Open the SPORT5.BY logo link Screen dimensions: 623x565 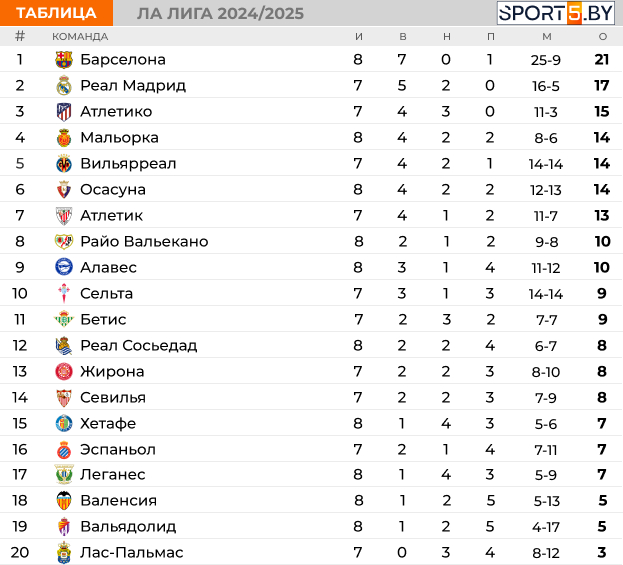(555, 13)
